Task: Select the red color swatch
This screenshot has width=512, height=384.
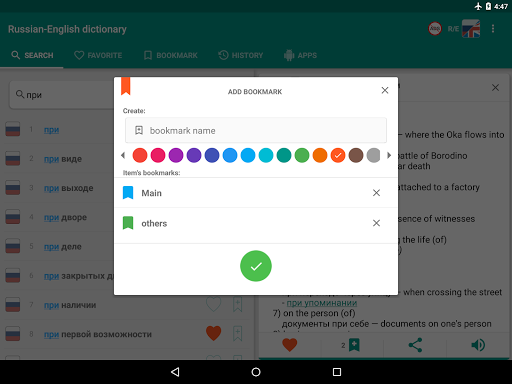Action: (140, 155)
